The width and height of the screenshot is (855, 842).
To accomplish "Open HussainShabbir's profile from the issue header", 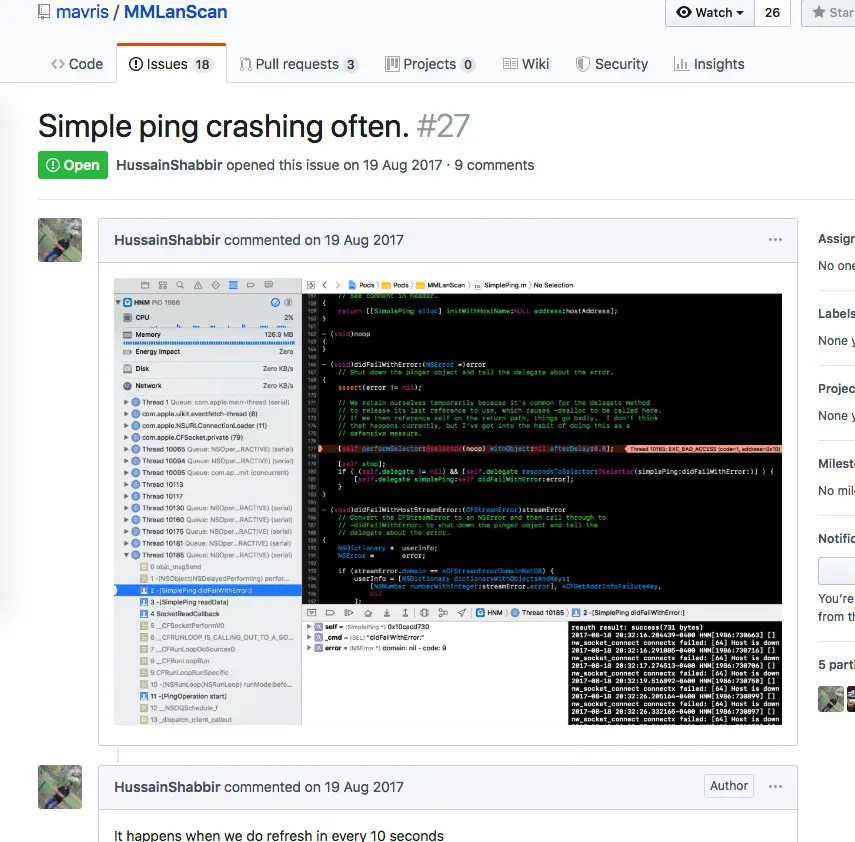I will 169,165.
